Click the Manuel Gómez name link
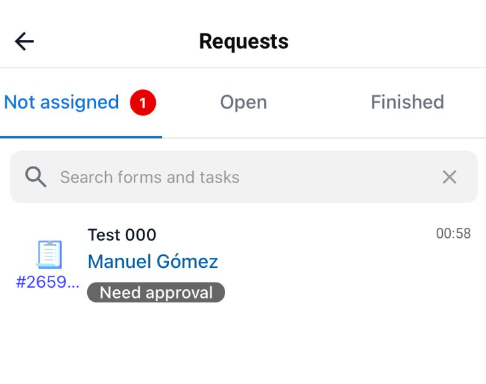486x384 pixels. click(x=153, y=261)
